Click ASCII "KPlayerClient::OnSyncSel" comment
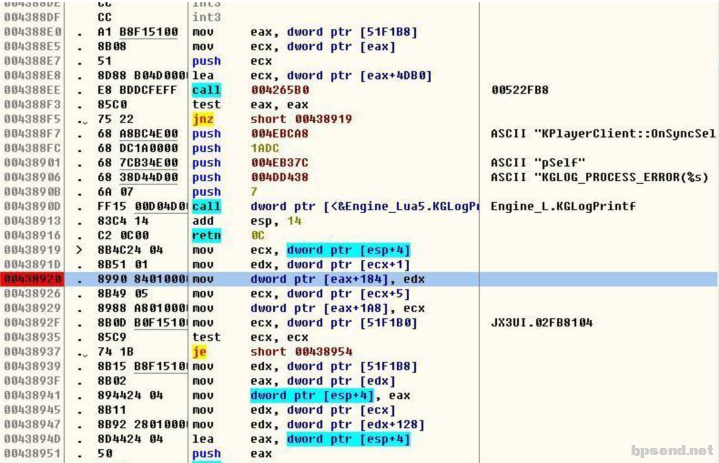This screenshot has height=463, width=719. pyautogui.click(x=603, y=134)
